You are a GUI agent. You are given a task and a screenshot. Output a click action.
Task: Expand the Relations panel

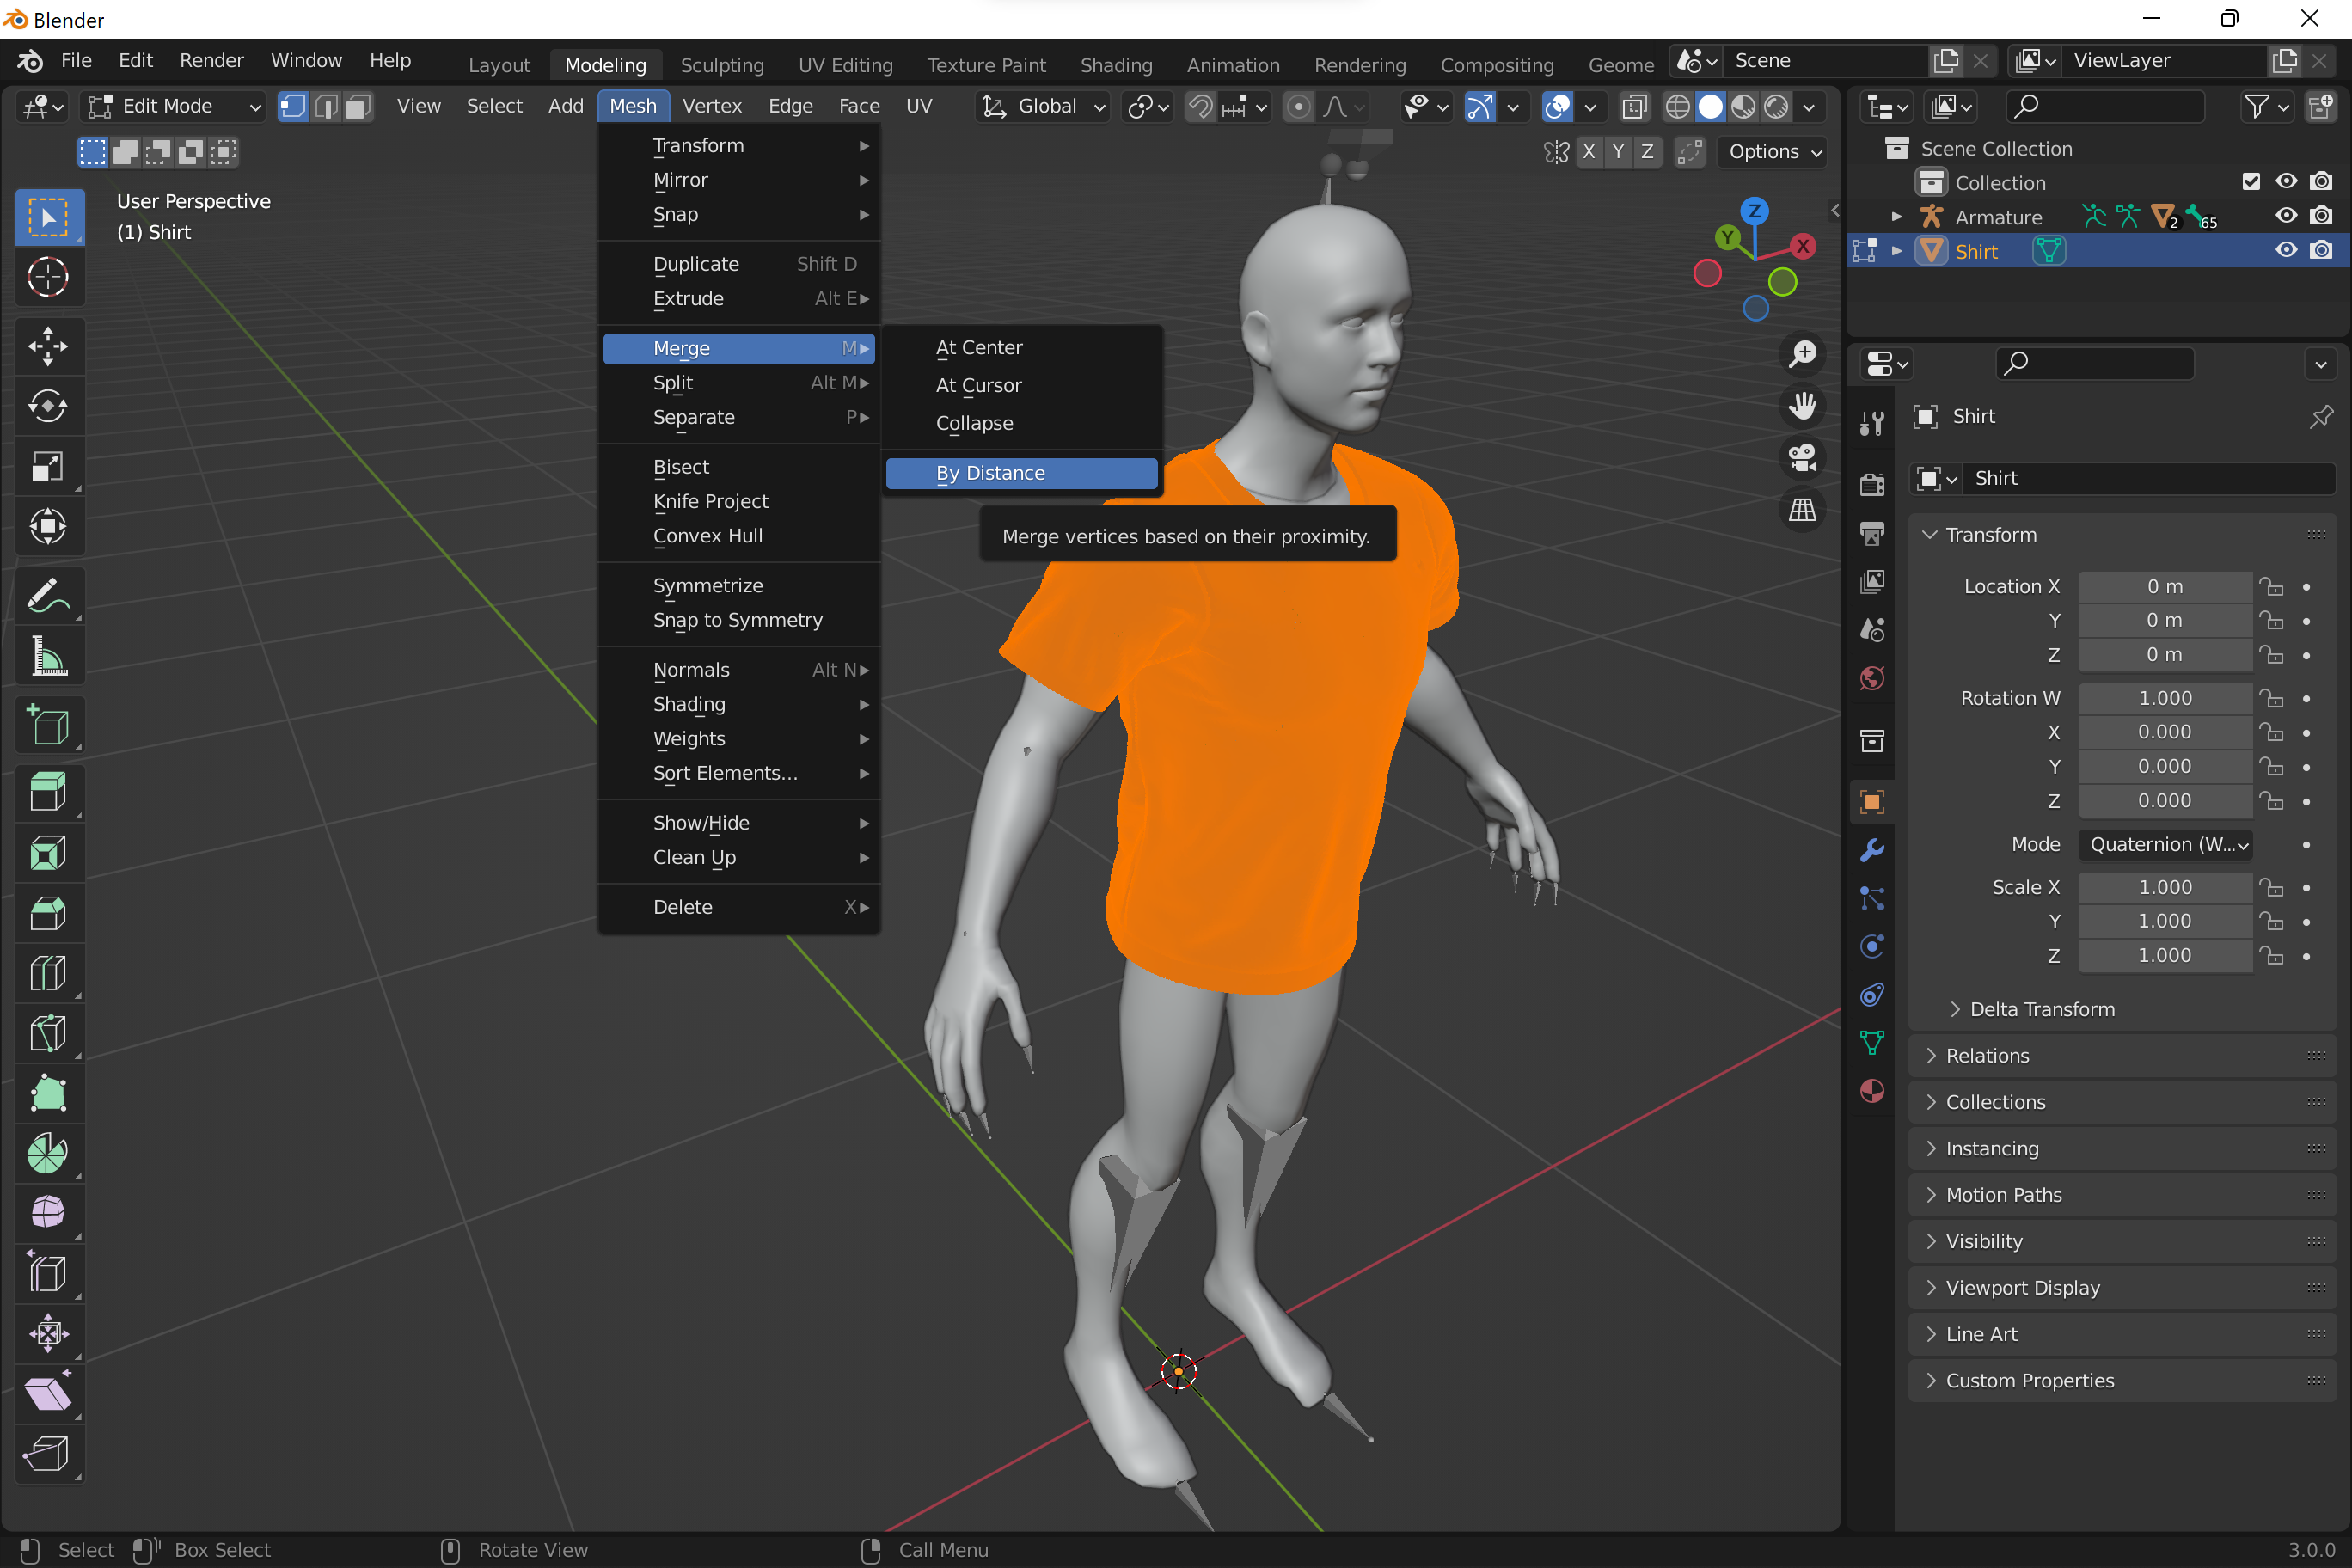coord(1987,1055)
